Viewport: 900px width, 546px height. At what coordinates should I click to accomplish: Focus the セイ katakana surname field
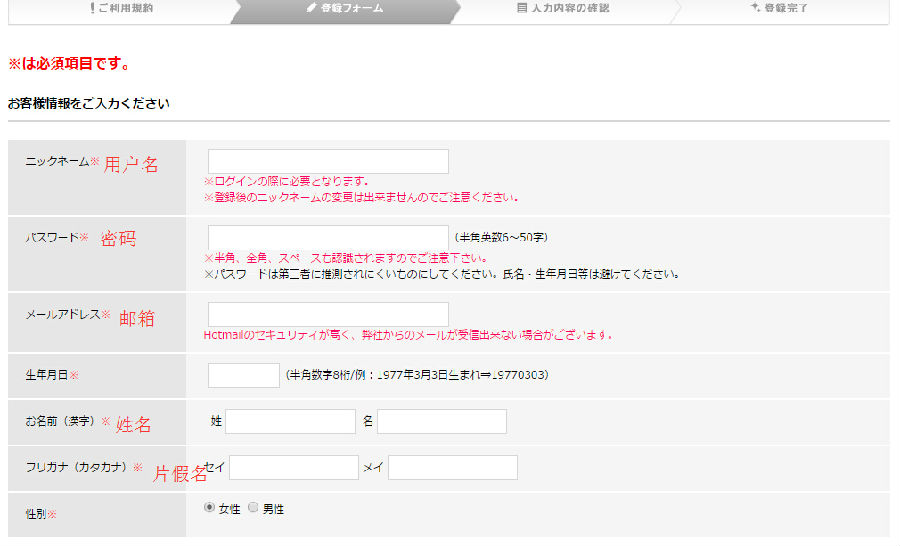coord(293,467)
